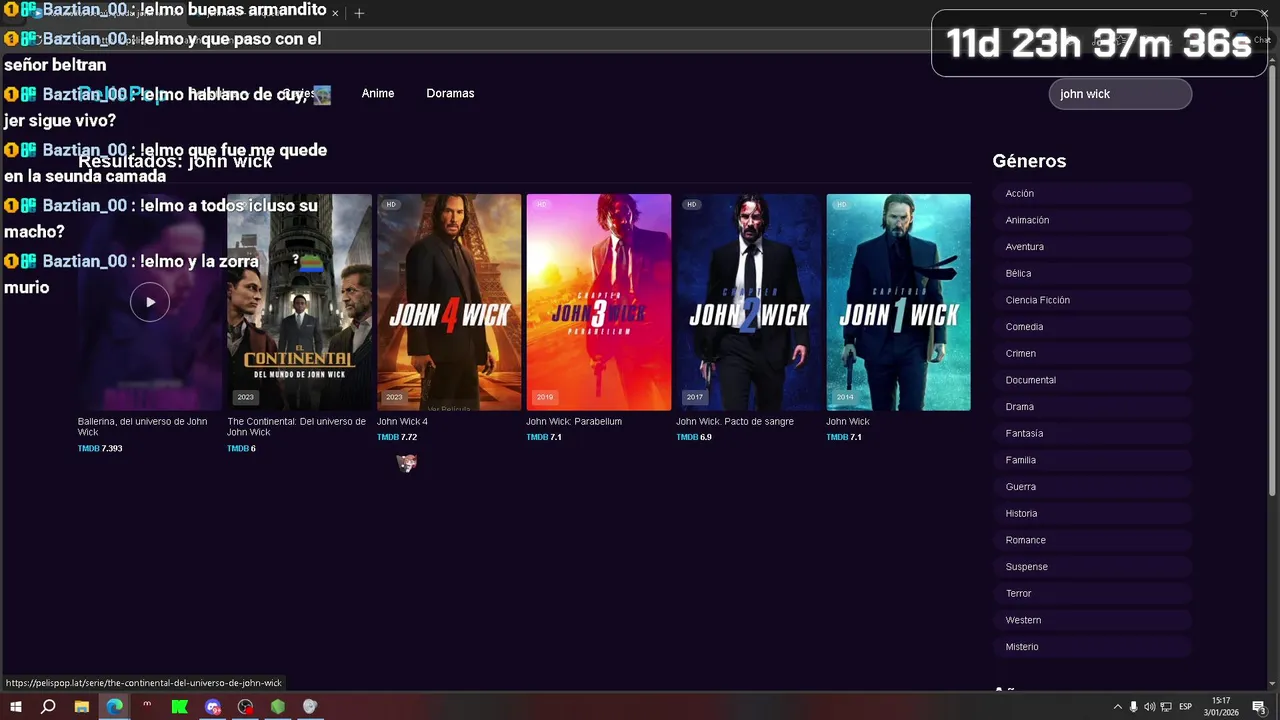Open the network tray icon

tap(1166, 707)
